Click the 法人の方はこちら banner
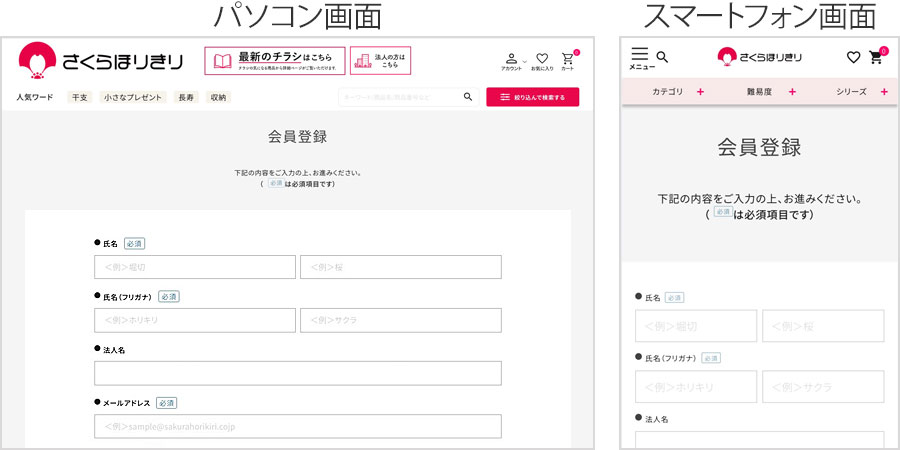Viewport: 900px width, 450px height. [380, 61]
